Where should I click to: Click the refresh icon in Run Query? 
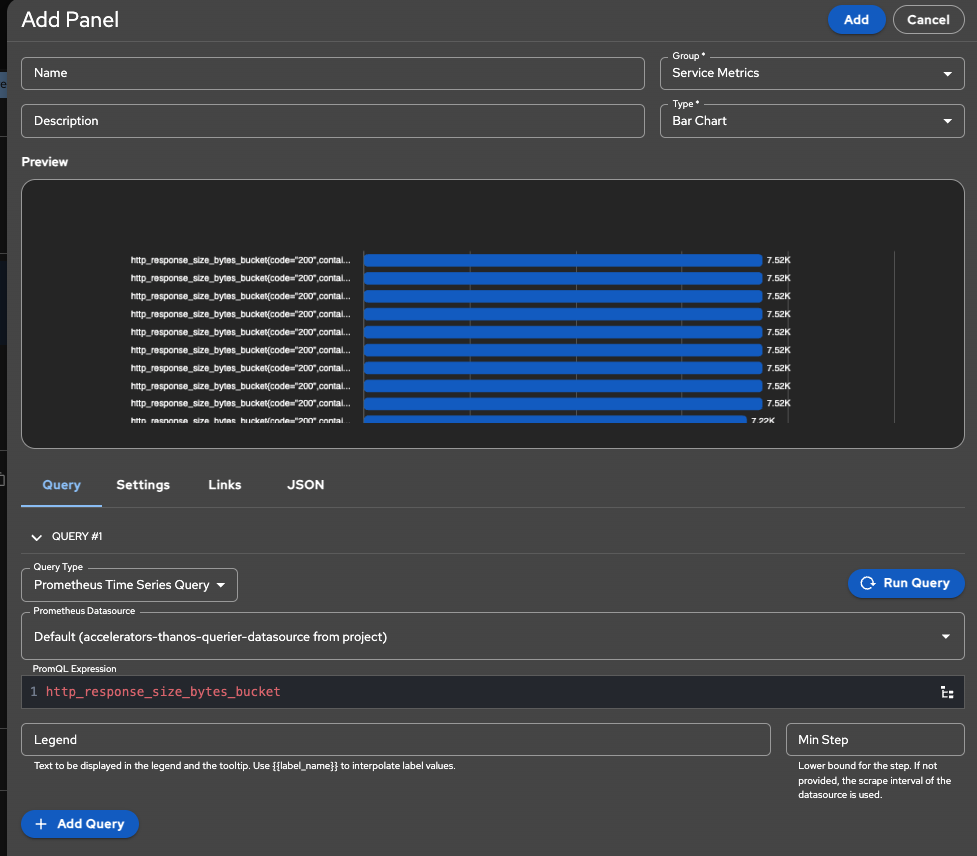coord(867,583)
